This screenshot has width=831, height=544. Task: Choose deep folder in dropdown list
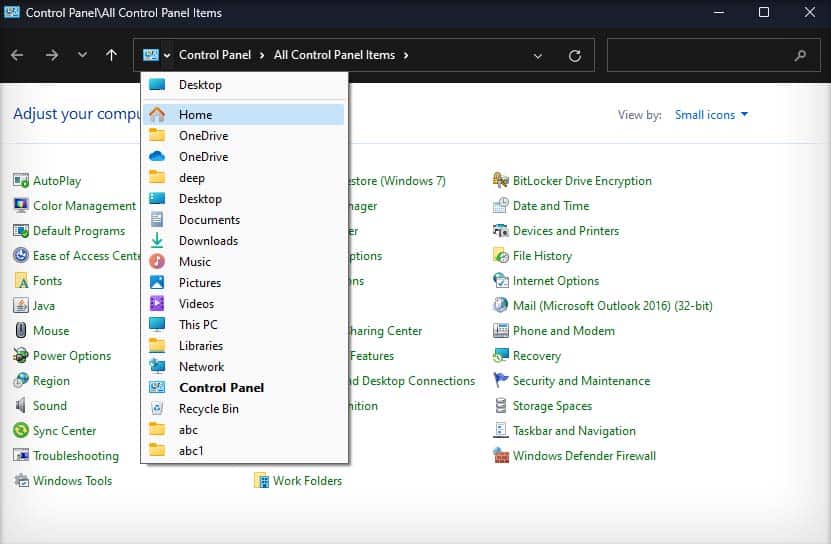pos(243,178)
